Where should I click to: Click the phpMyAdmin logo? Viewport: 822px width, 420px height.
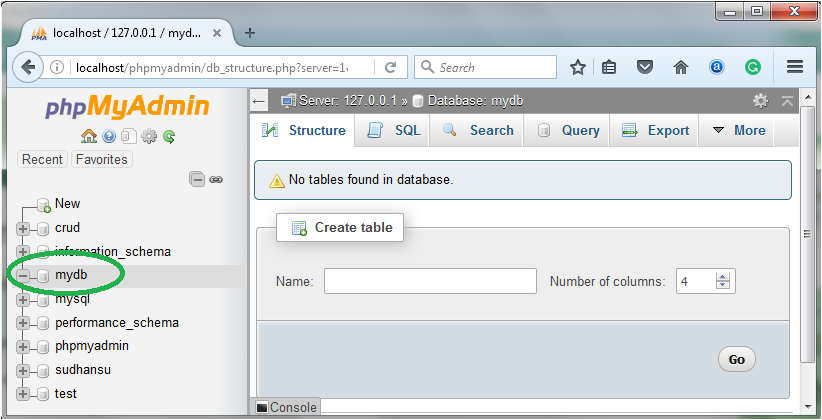[x=127, y=107]
